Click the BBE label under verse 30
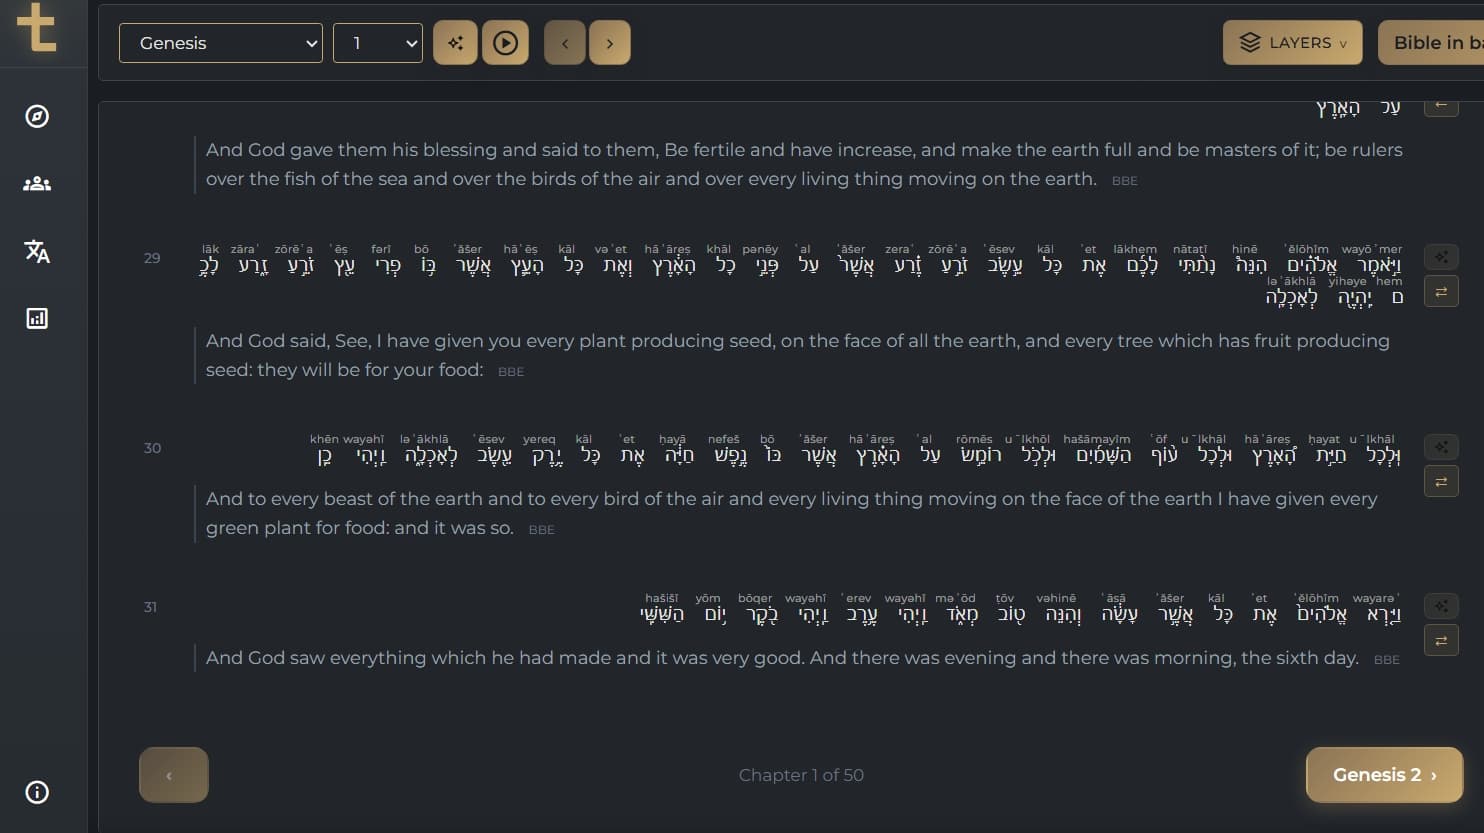The image size is (1484, 833). click(x=541, y=529)
